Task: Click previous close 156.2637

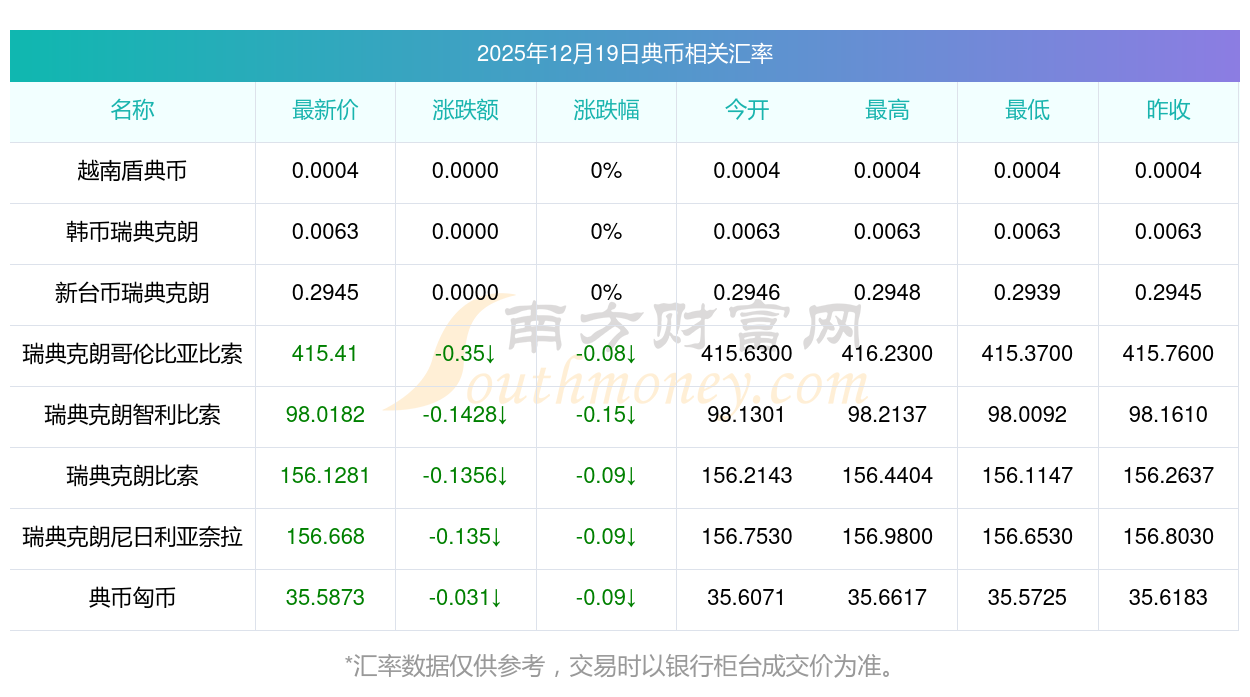Action: tap(1168, 476)
